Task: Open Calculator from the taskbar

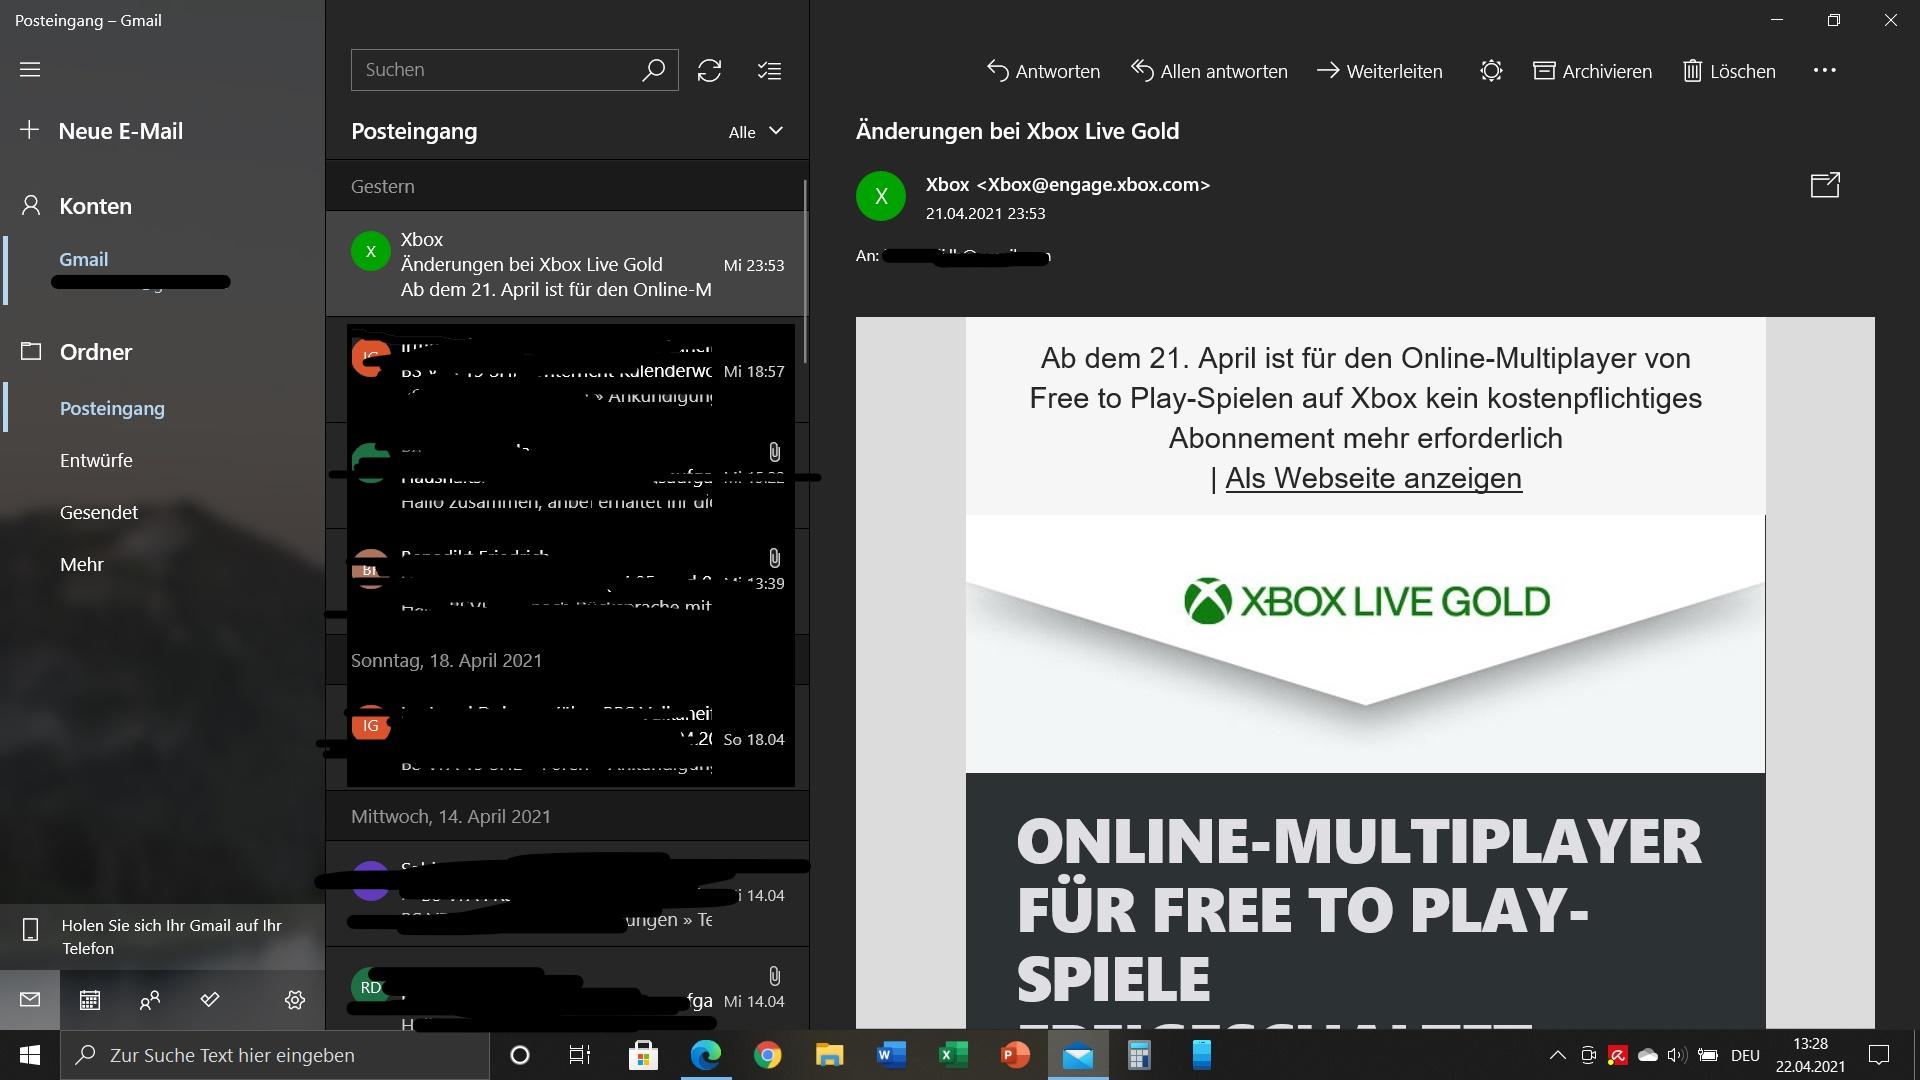Action: (1139, 1055)
